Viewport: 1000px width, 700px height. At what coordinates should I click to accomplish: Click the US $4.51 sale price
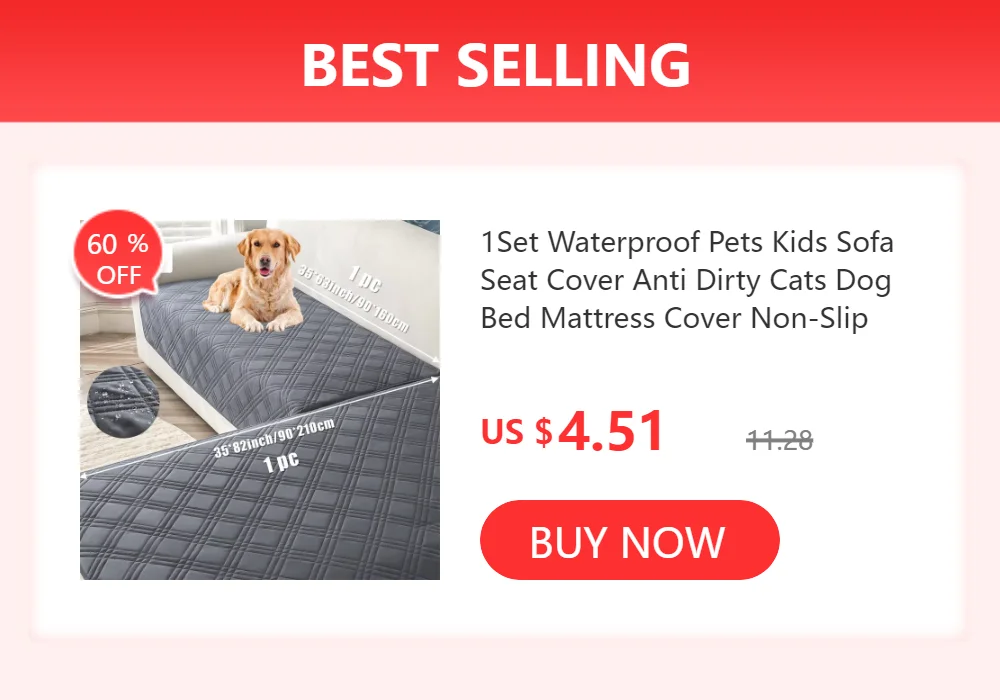coord(572,431)
